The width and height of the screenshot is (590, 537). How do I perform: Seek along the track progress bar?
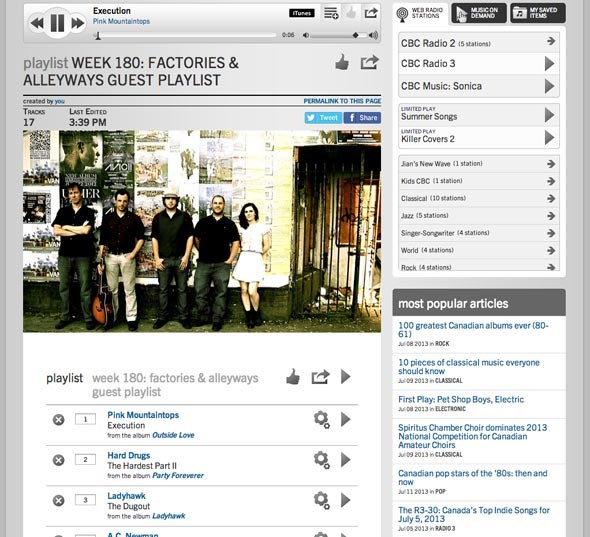point(186,35)
